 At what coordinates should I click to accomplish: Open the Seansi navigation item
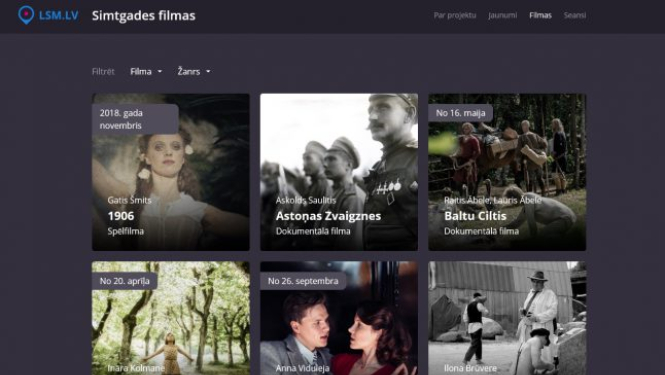click(575, 15)
